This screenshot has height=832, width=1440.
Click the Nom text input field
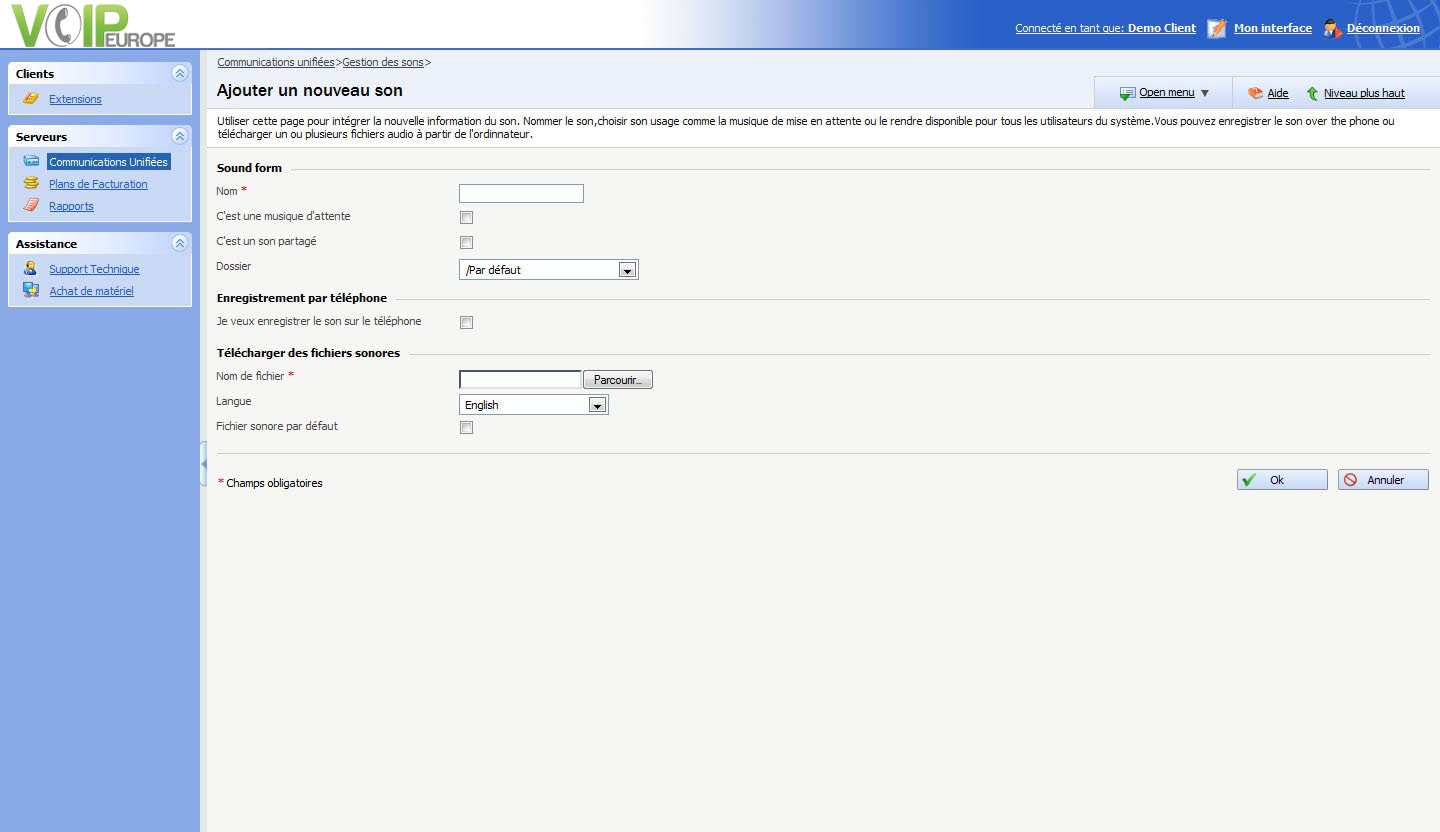pyautogui.click(x=521, y=194)
